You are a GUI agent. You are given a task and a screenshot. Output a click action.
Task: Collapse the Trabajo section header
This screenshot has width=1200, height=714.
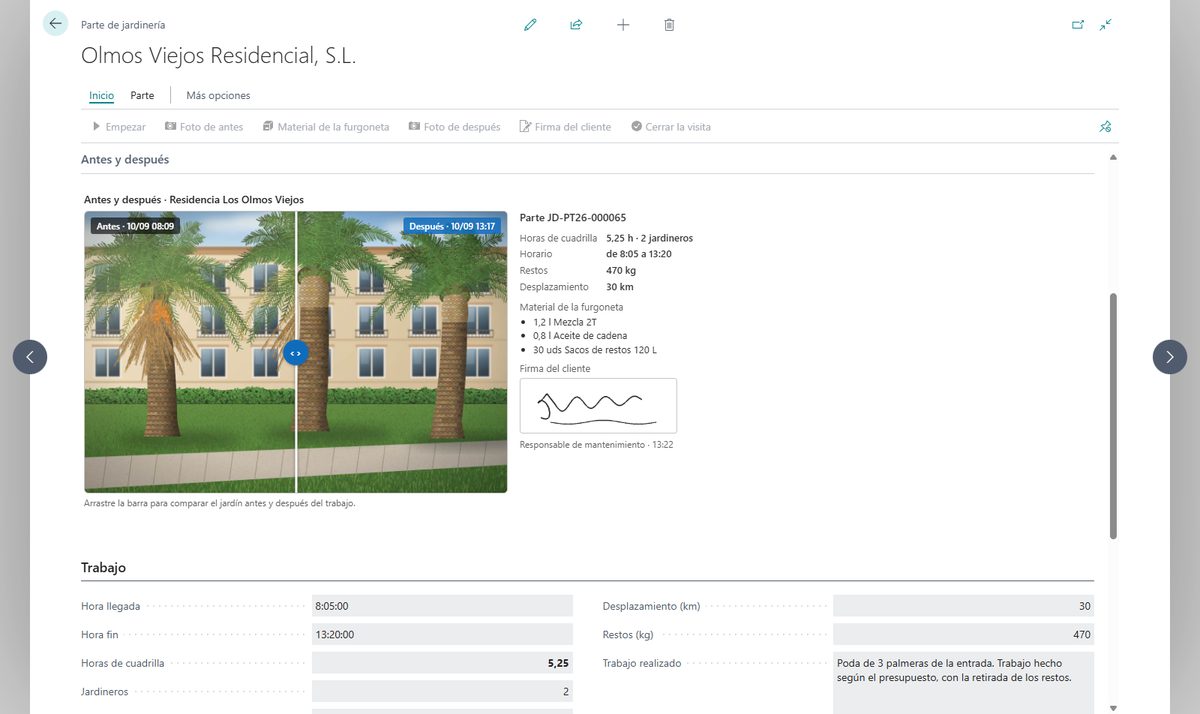tap(103, 567)
